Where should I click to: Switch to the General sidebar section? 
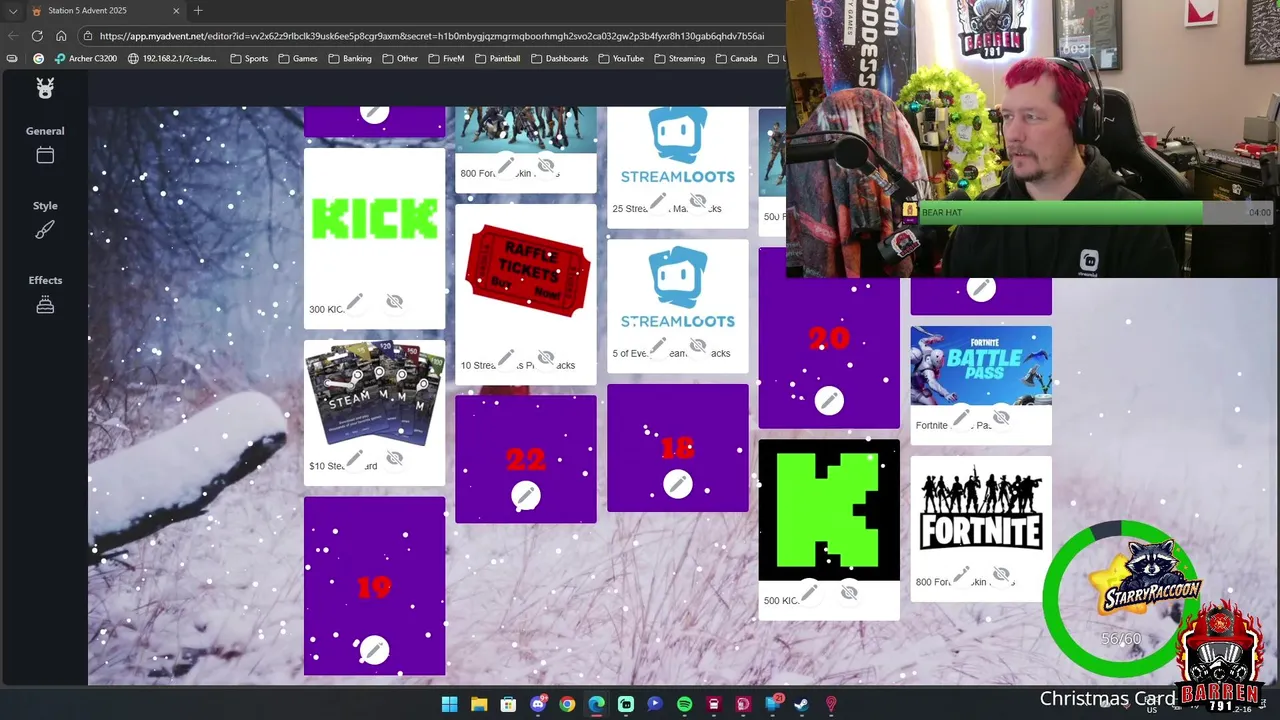pyautogui.click(x=45, y=131)
